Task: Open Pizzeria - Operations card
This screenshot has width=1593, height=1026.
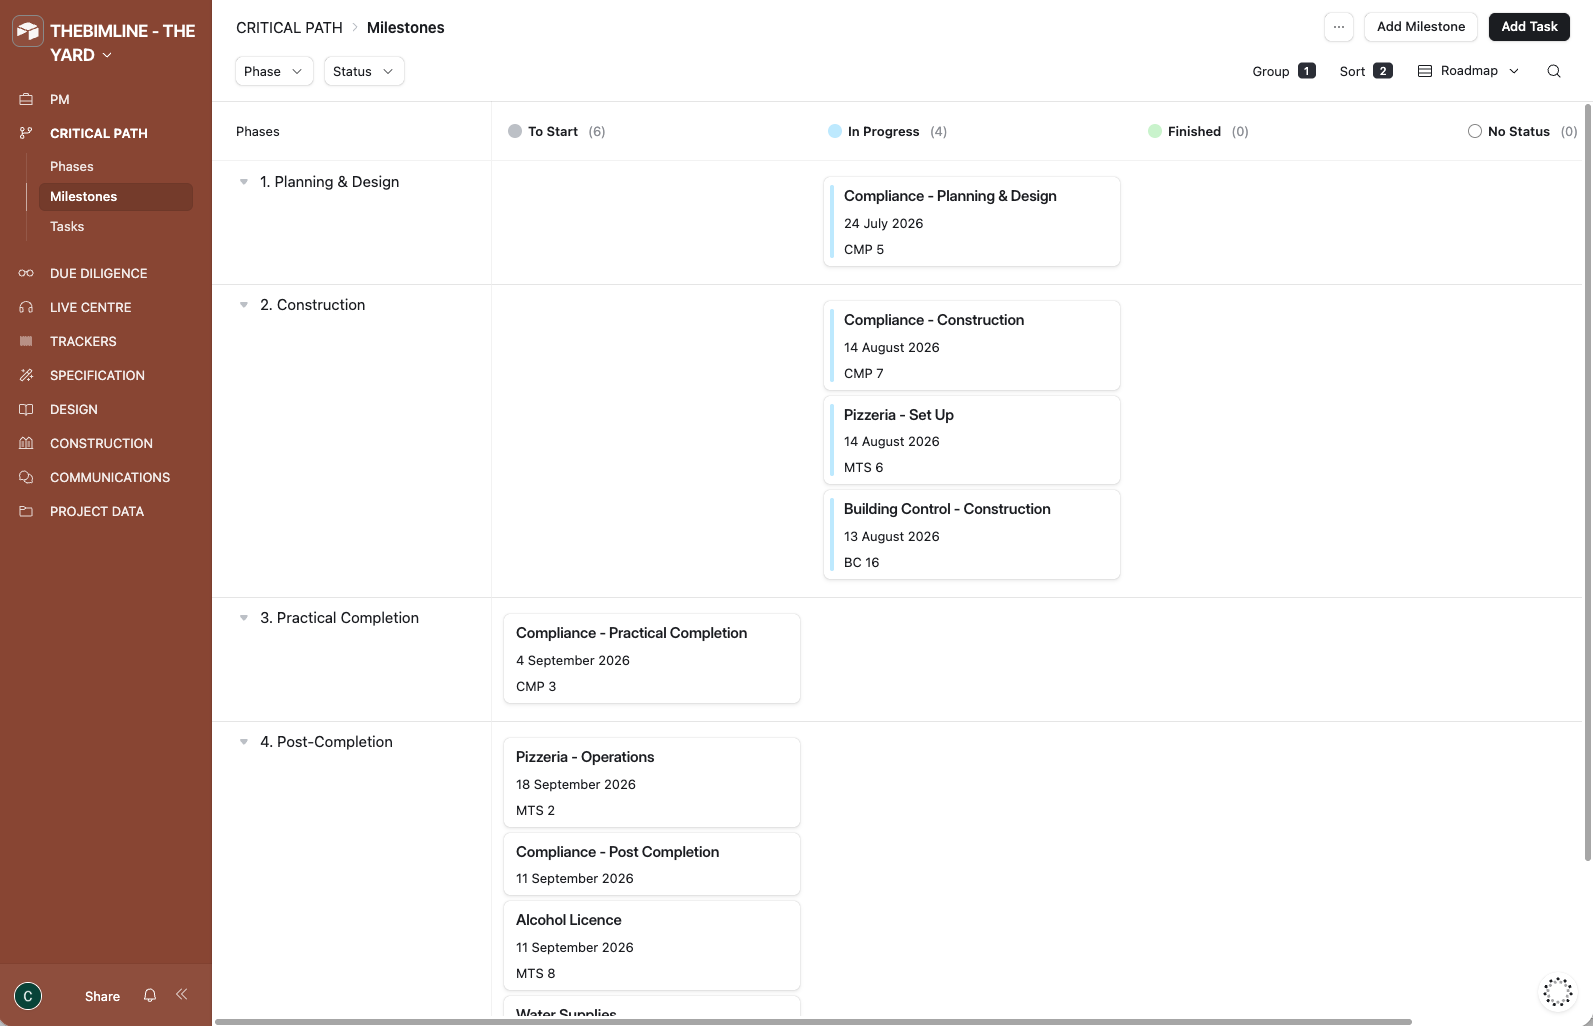Action: (x=652, y=782)
